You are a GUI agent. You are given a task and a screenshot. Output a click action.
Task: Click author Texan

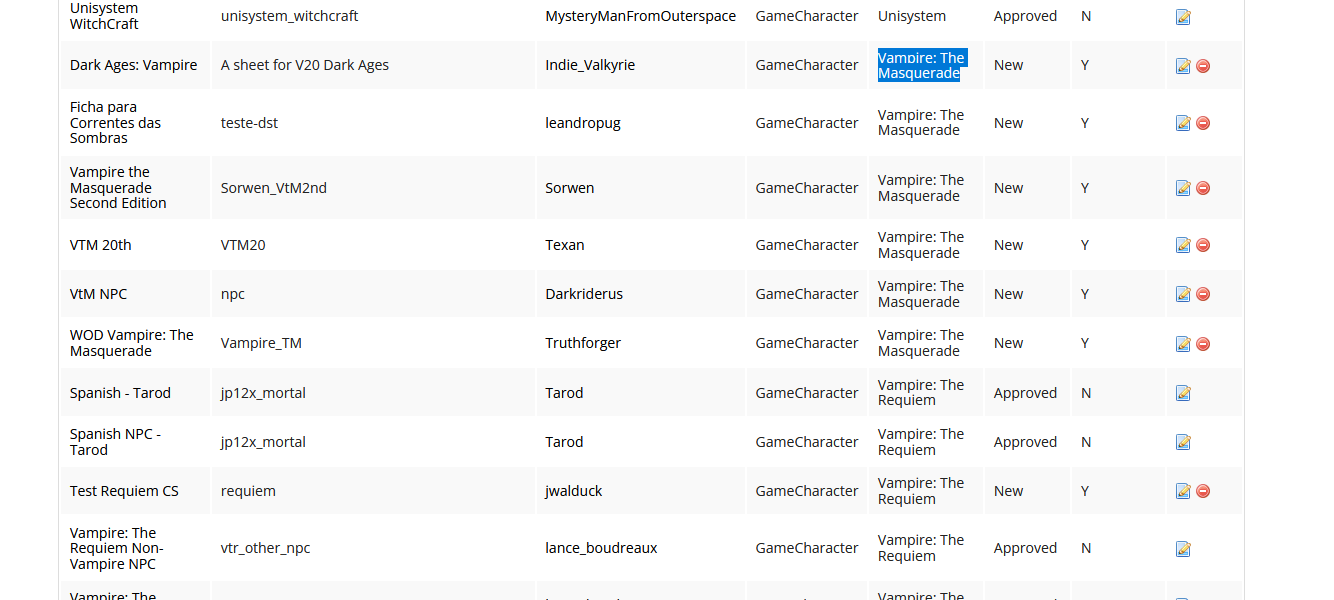565,245
